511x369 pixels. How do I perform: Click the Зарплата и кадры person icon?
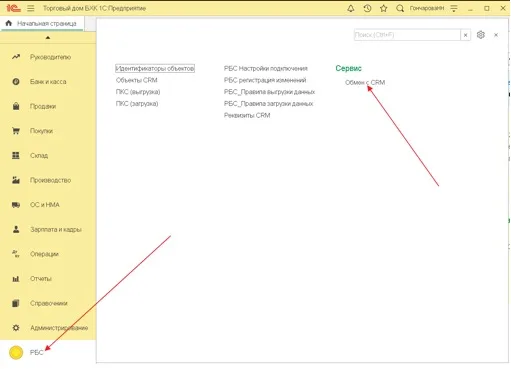click(x=16, y=229)
